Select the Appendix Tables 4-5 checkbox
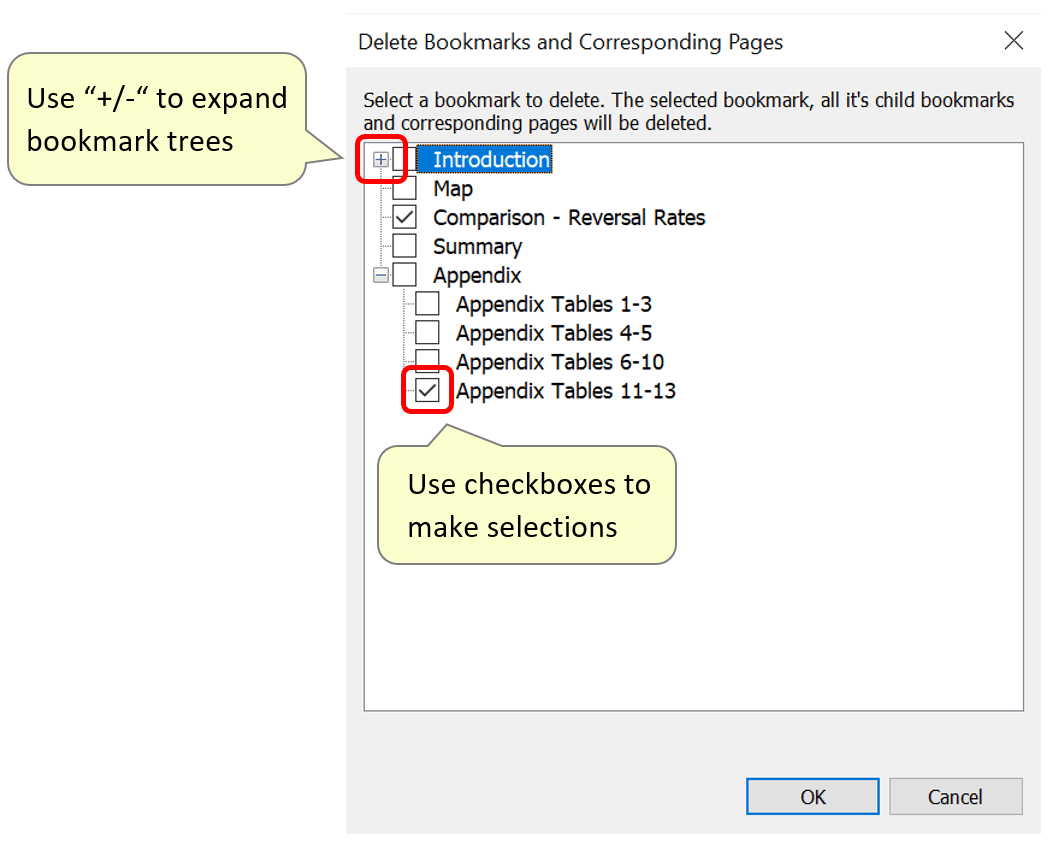 427,332
